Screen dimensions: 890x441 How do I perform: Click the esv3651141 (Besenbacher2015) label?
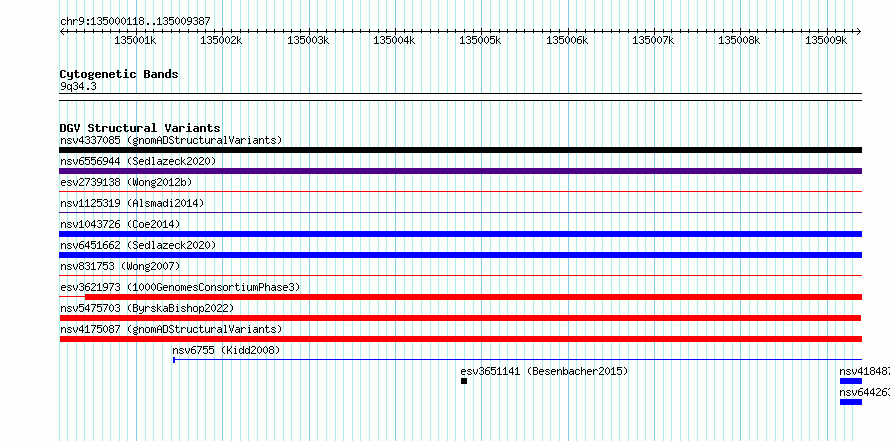544,371
